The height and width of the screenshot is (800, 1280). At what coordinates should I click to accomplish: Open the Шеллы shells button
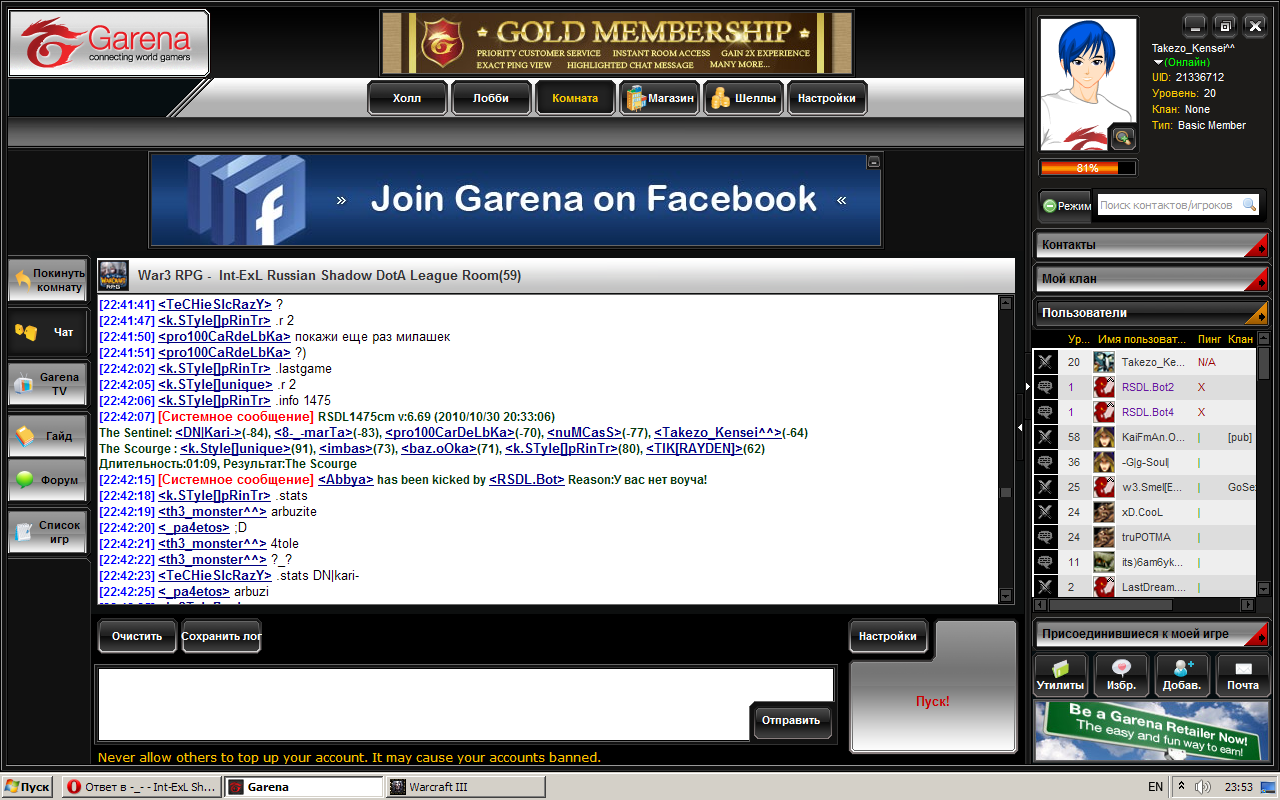[743, 99]
